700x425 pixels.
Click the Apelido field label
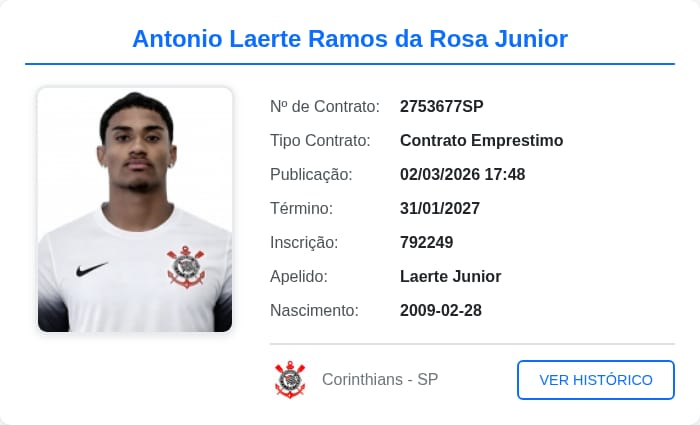coord(299,276)
